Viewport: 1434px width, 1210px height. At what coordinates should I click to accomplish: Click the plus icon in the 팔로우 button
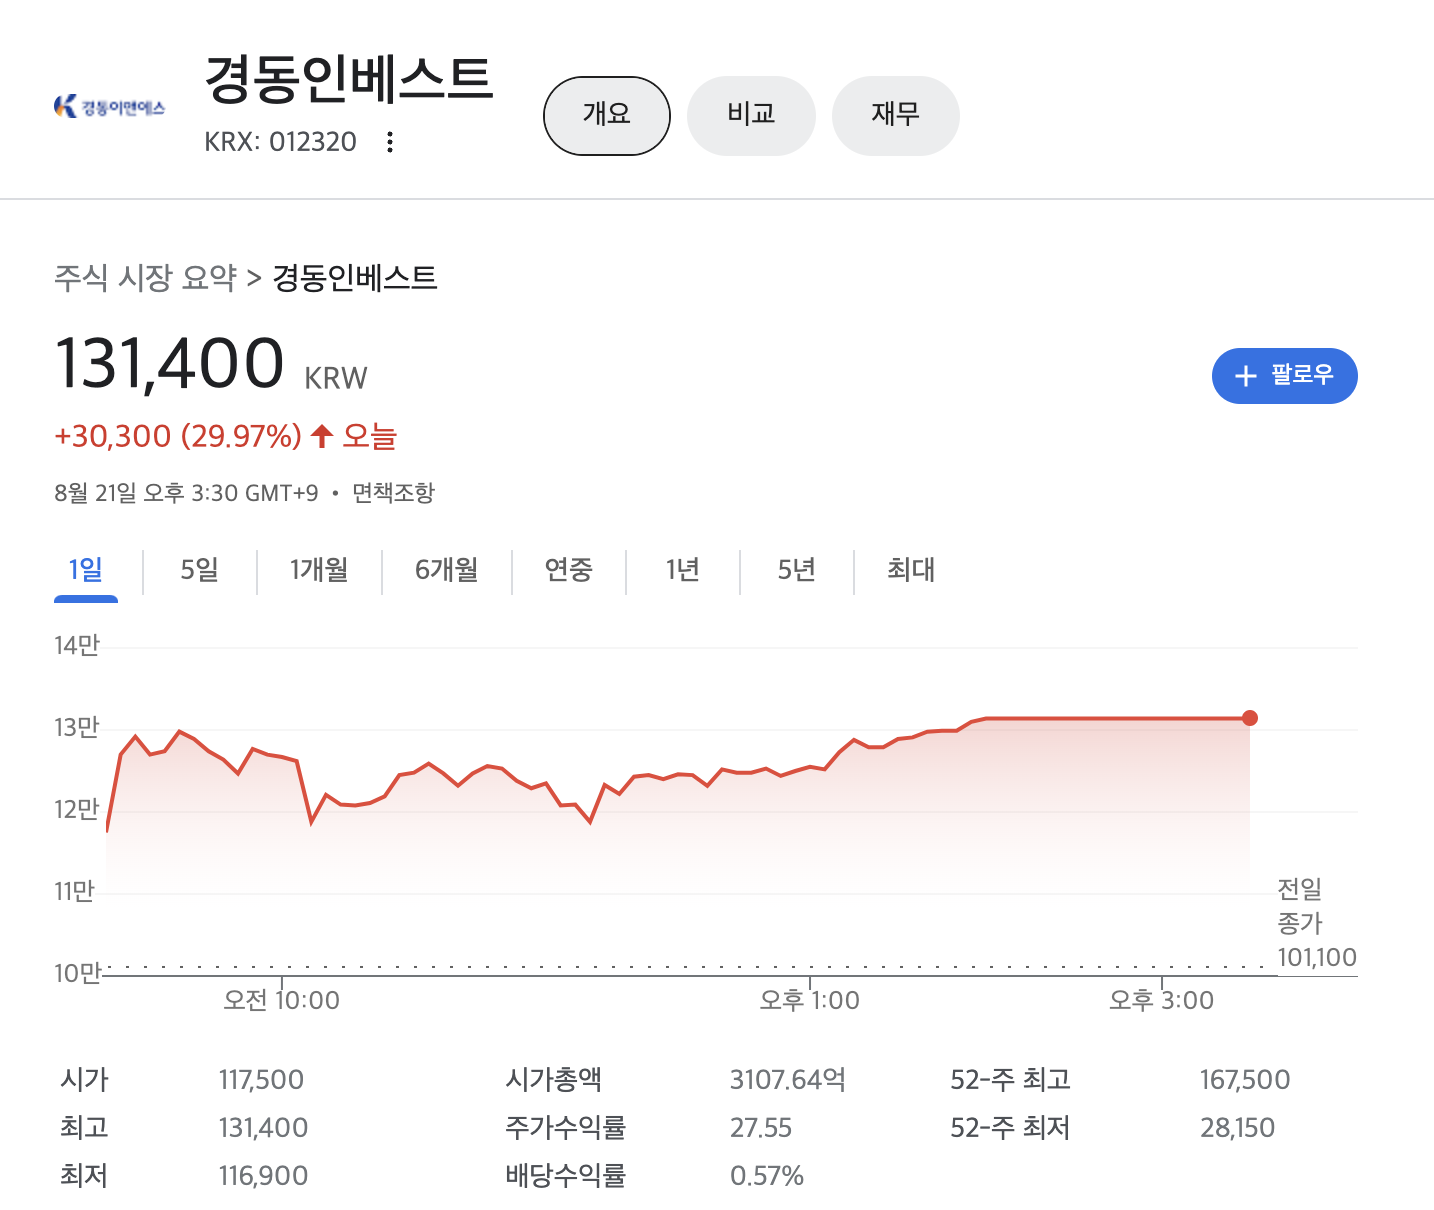(x=1245, y=376)
